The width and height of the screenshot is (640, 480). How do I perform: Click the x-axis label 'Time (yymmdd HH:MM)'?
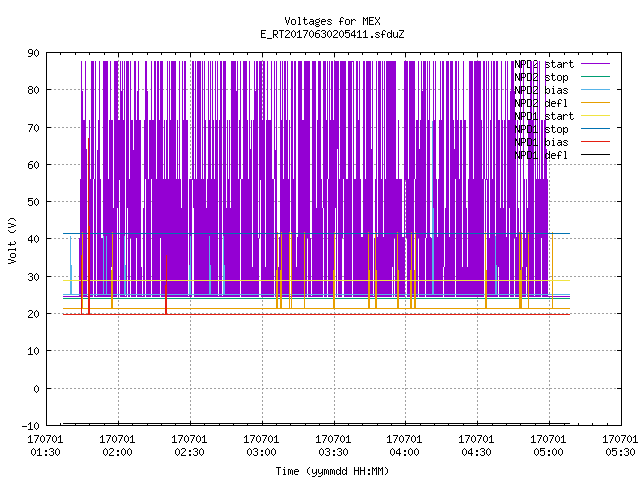point(332,471)
